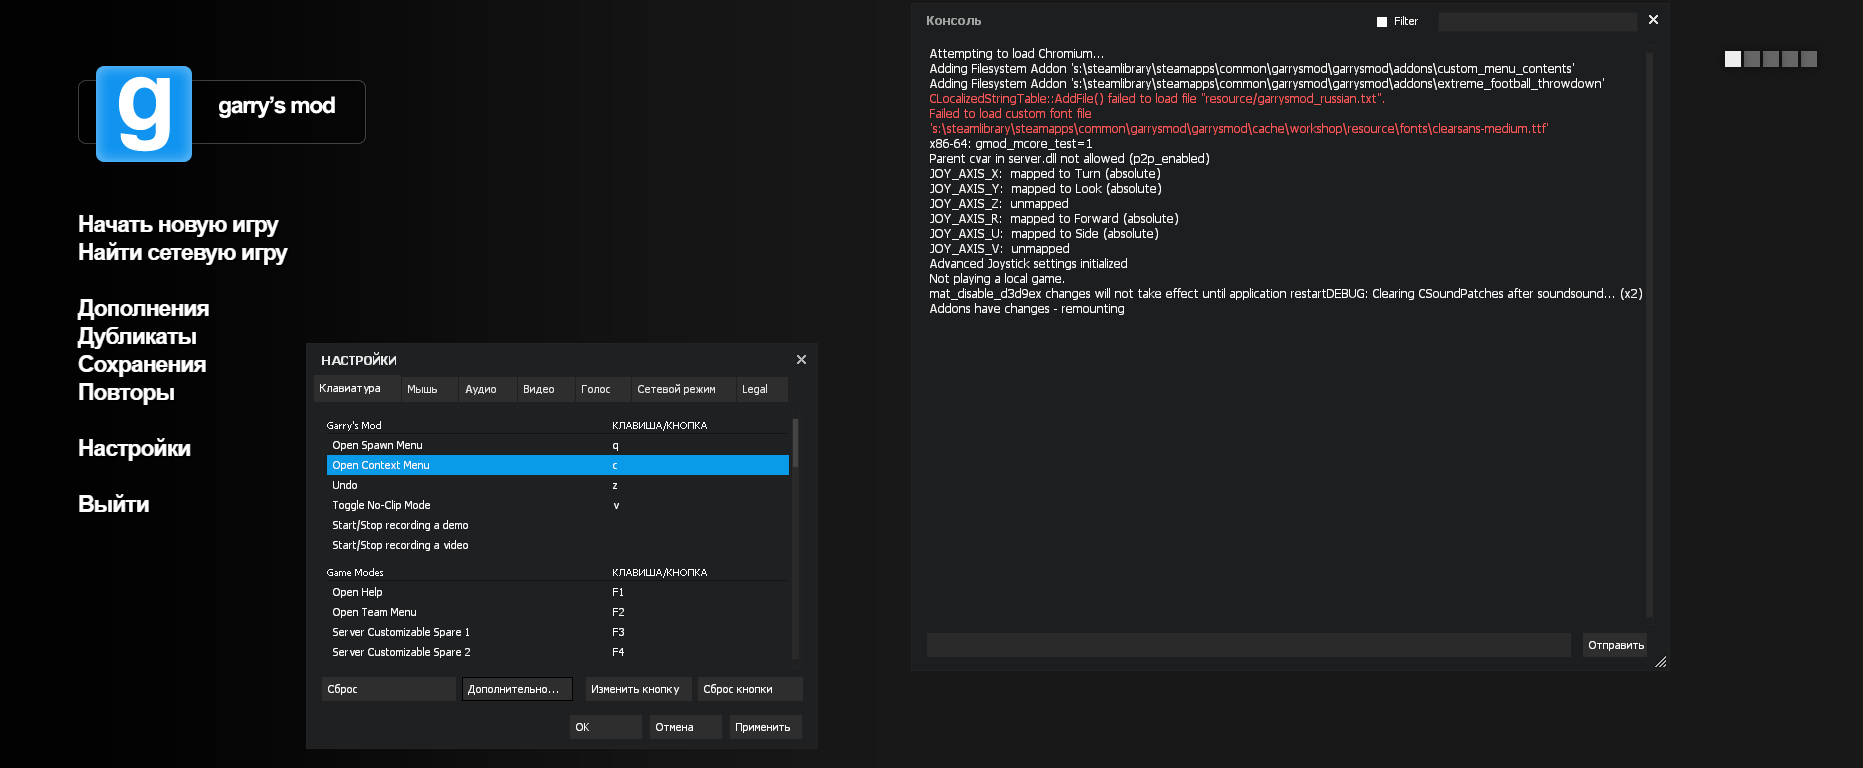Click the Применить apply button

coord(763,727)
